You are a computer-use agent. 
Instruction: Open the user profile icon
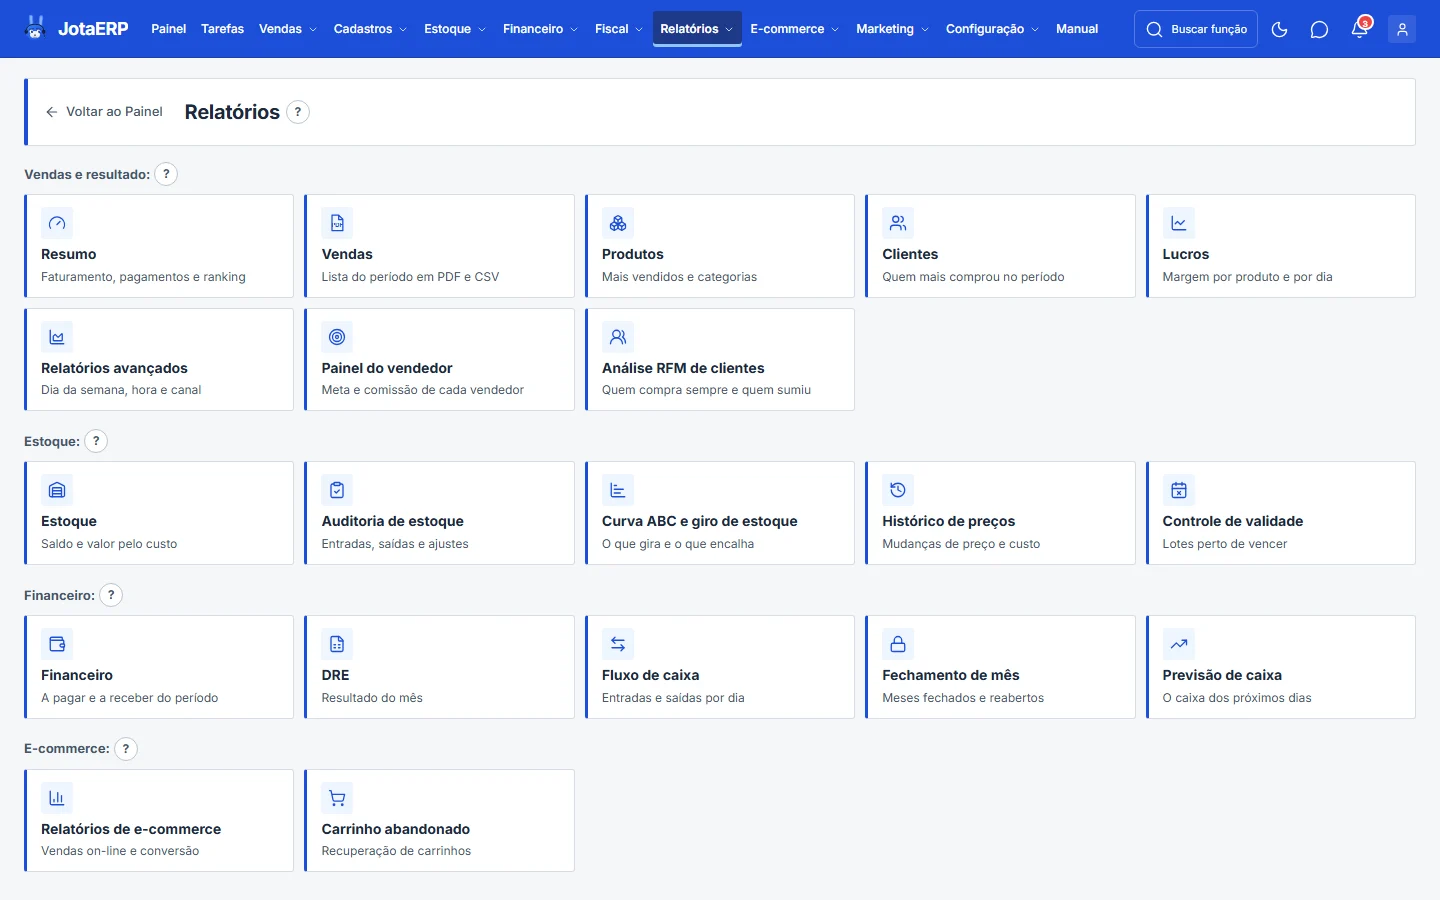click(1402, 29)
